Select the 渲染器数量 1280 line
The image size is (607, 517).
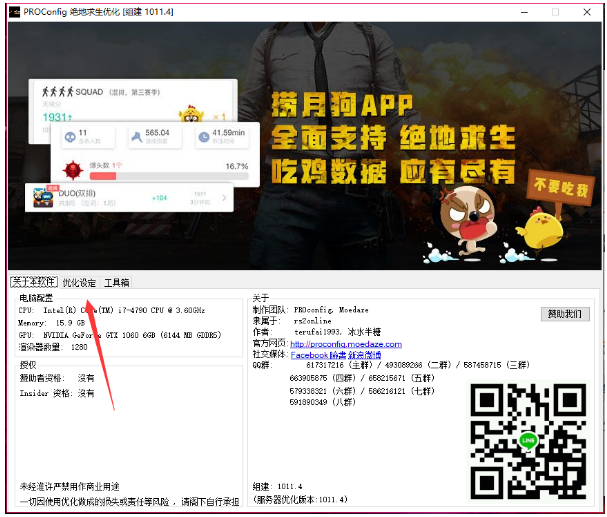[x=53, y=347]
